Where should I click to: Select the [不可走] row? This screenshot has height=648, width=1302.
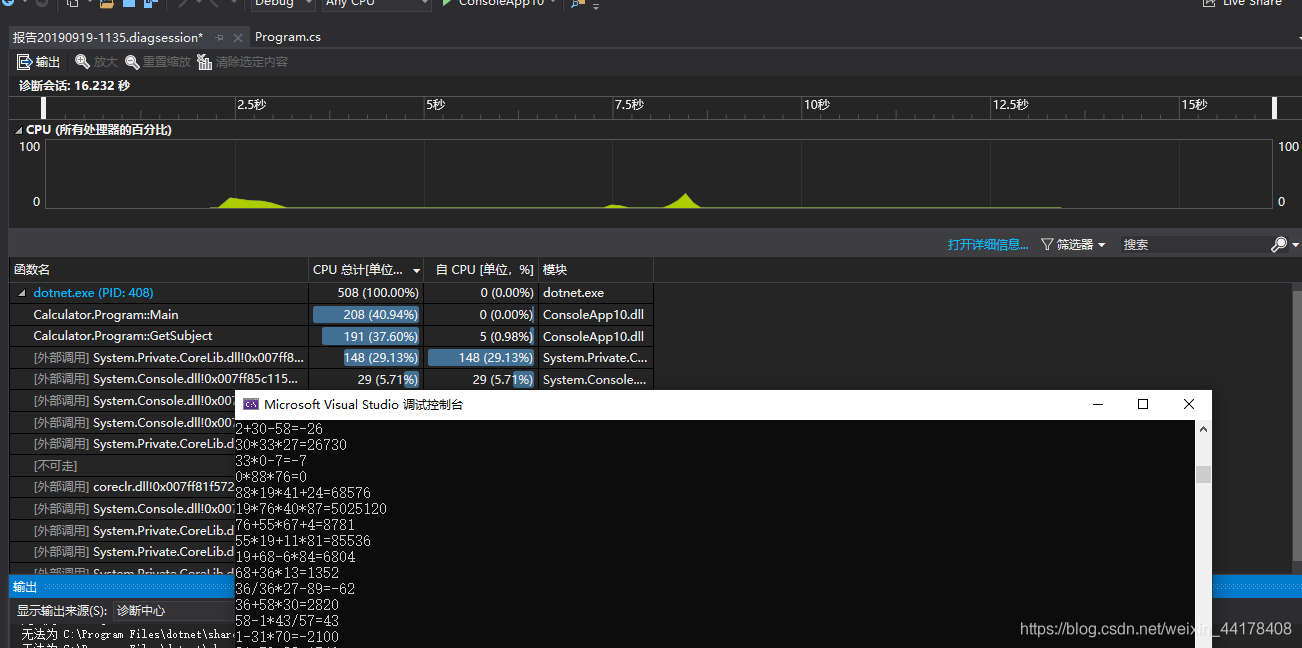(122, 465)
